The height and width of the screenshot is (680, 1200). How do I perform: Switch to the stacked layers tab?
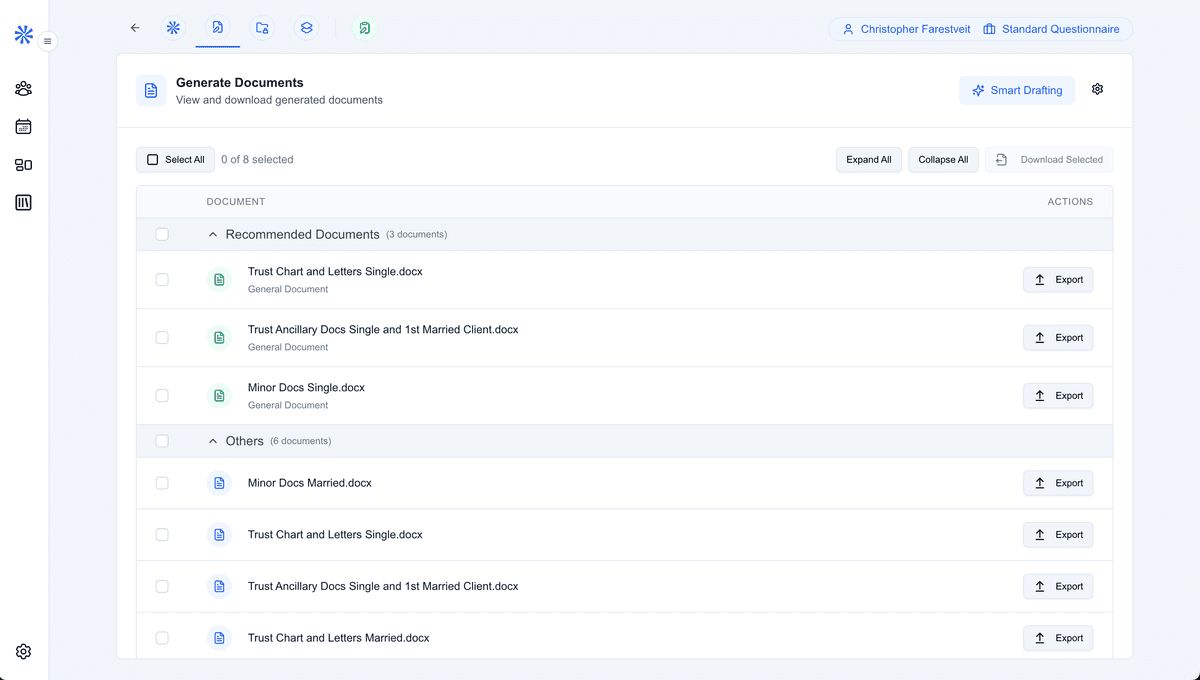click(307, 28)
